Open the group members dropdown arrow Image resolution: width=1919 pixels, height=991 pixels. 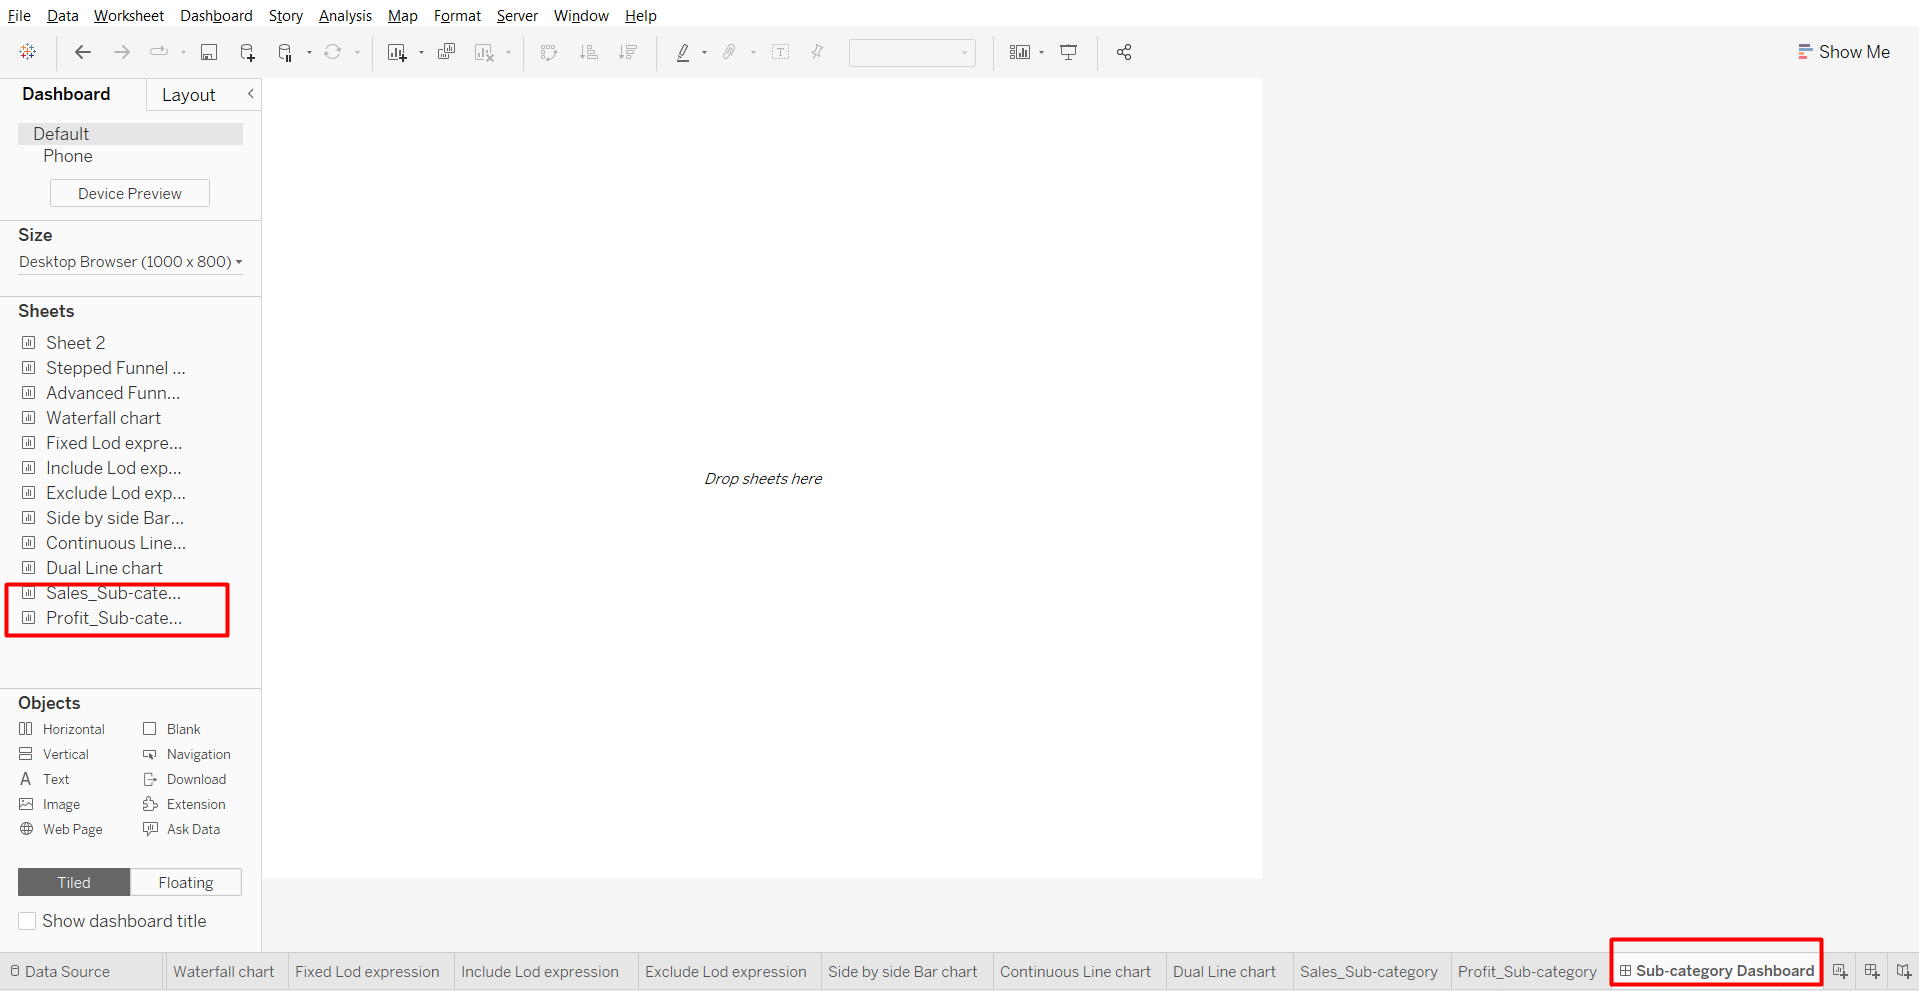pyautogui.click(x=753, y=52)
